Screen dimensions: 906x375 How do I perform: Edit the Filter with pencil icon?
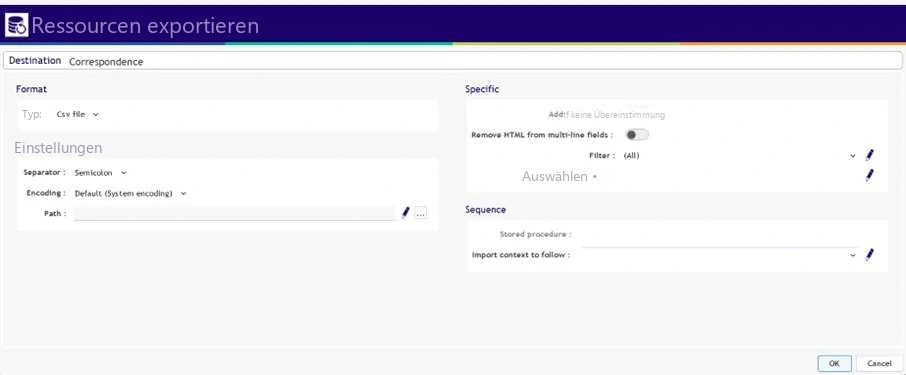tap(870, 155)
